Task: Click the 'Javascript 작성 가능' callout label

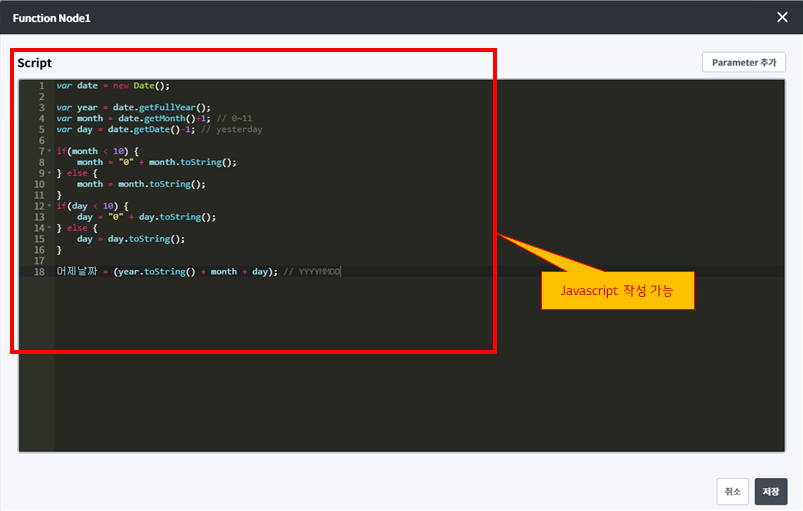Action: click(x=617, y=291)
